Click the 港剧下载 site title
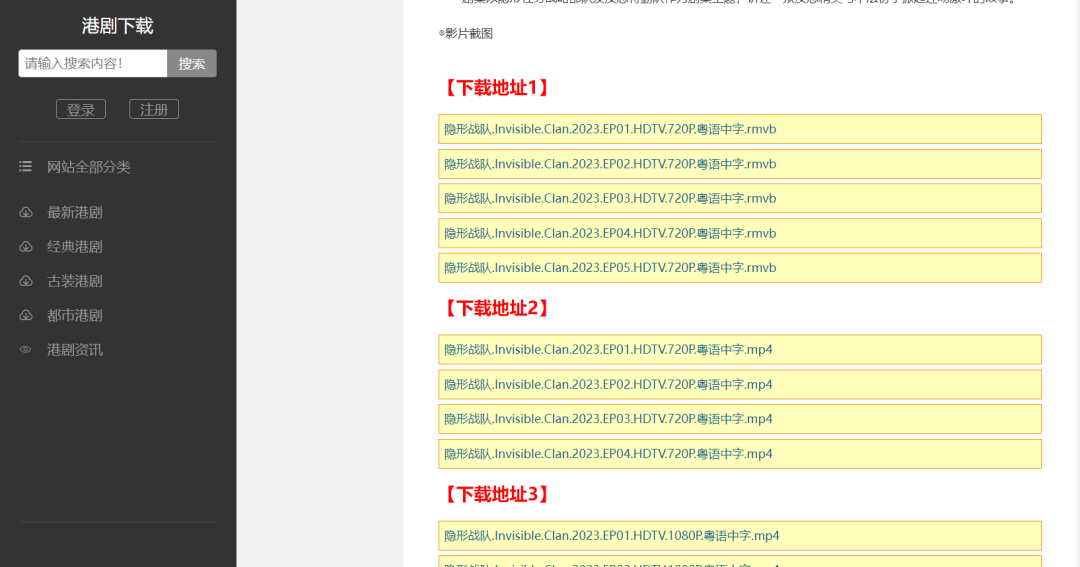The height and width of the screenshot is (567, 1080). pyautogui.click(x=117, y=26)
